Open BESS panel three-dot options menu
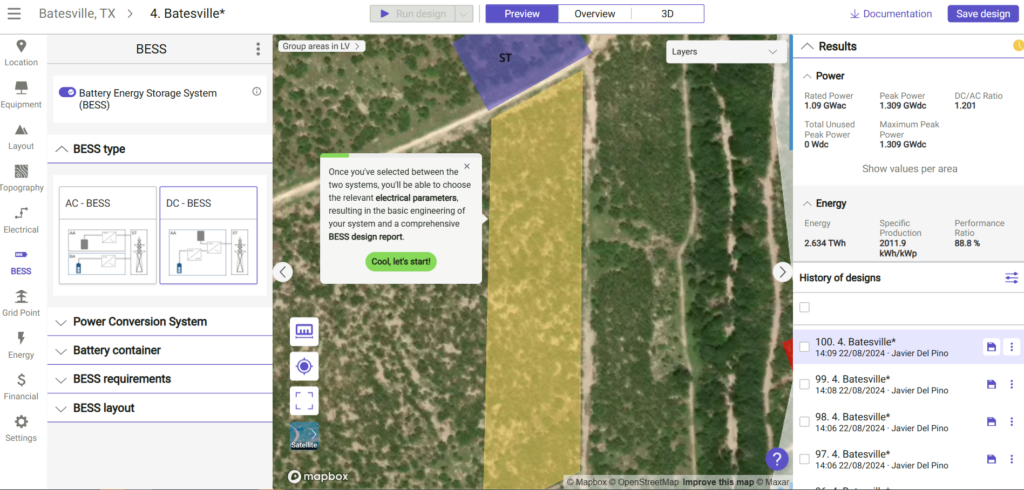The image size is (1024, 490). 258,49
